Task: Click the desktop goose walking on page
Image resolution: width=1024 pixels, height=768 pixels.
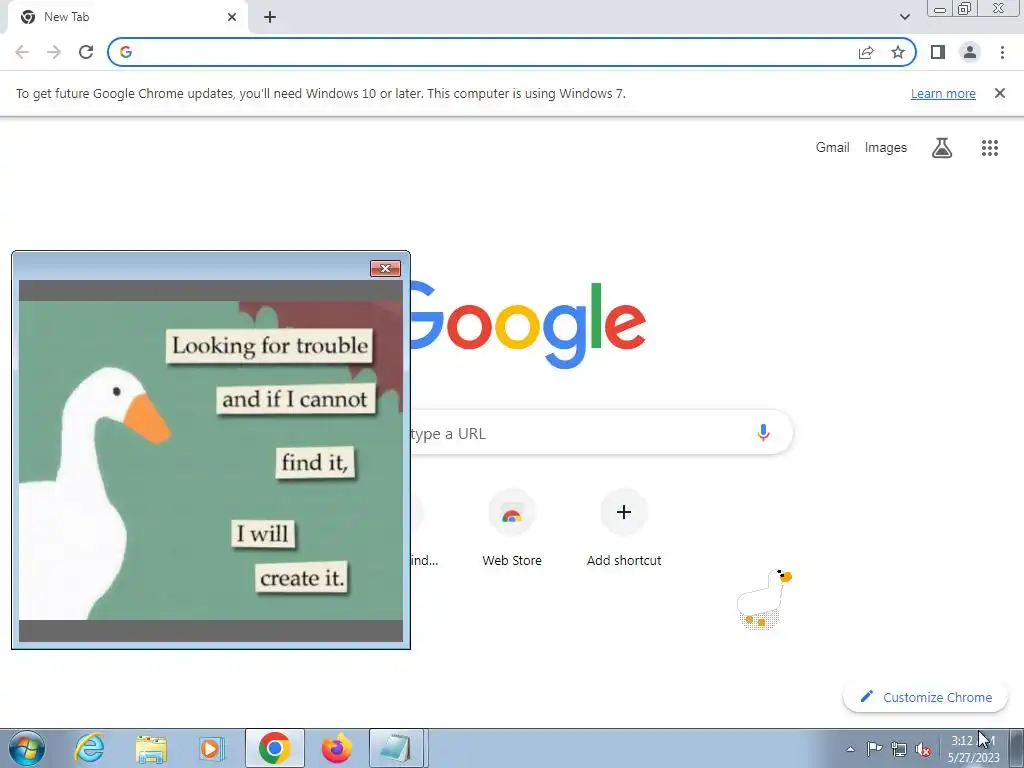Action: (x=764, y=599)
